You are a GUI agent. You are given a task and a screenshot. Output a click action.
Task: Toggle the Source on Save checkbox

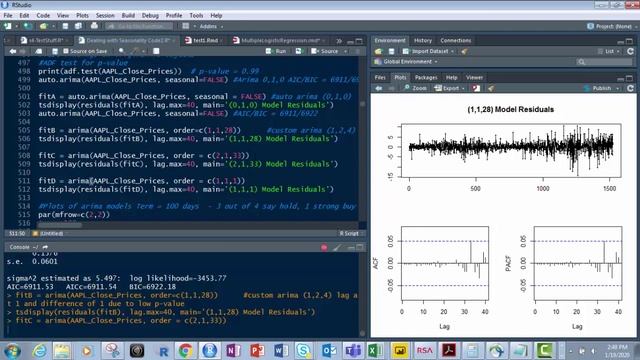tap(66, 51)
